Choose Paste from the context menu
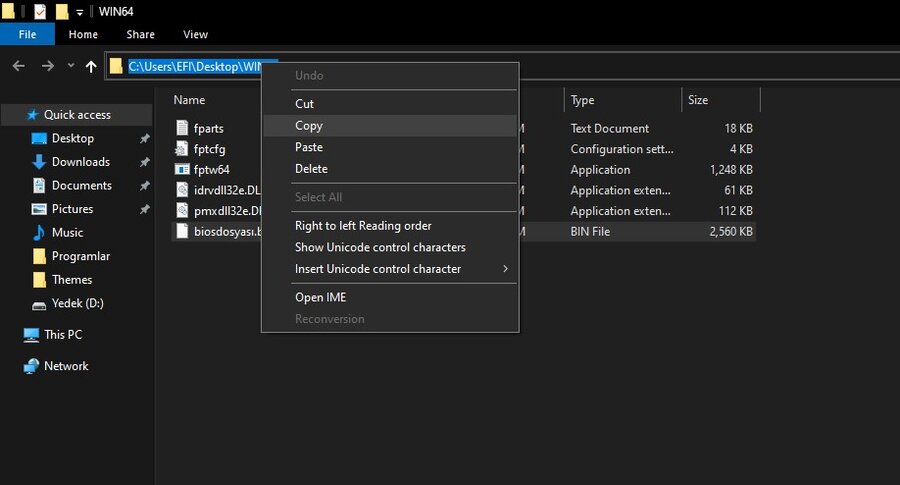The width and height of the screenshot is (900, 485). click(x=309, y=147)
